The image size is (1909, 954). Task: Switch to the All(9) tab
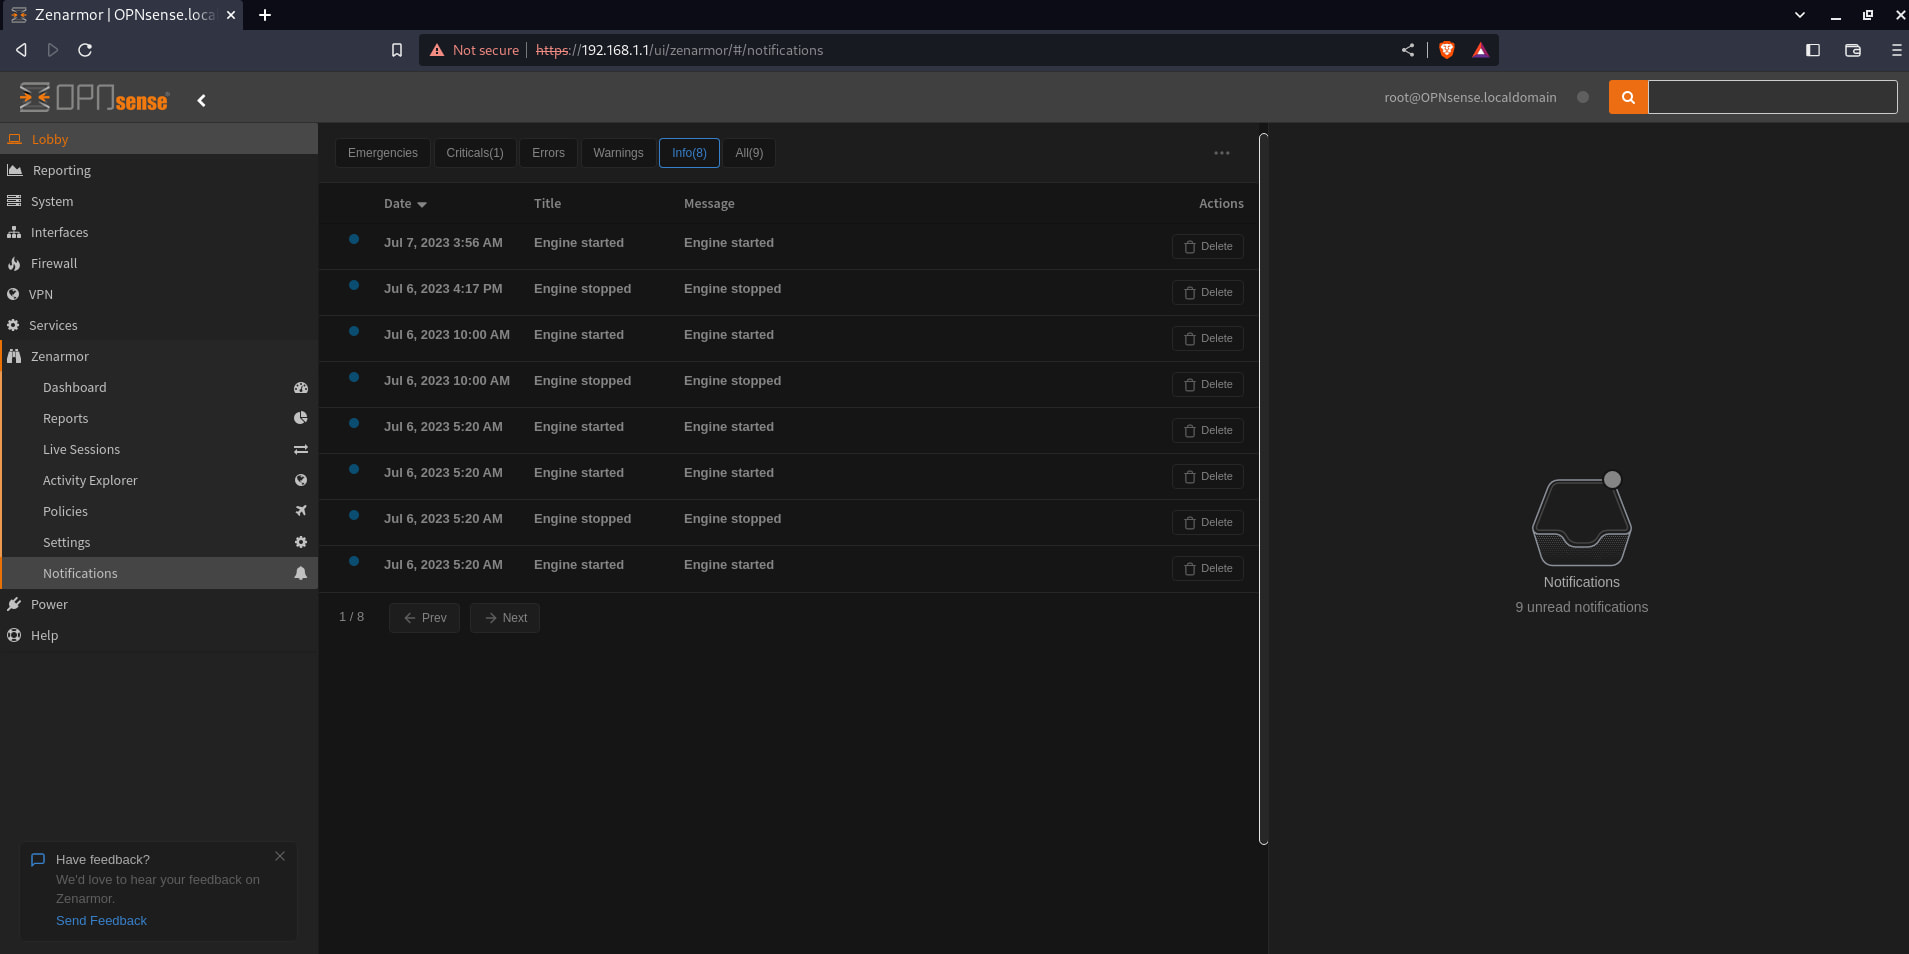point(749,153)
